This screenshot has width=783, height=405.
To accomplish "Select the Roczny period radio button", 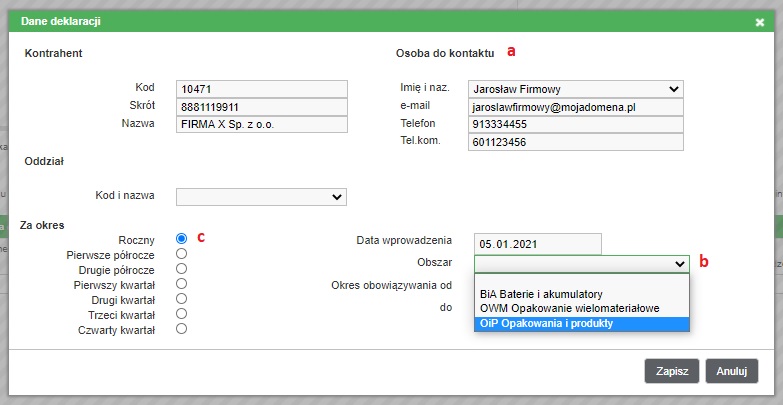I will click(x=181, y=239).
